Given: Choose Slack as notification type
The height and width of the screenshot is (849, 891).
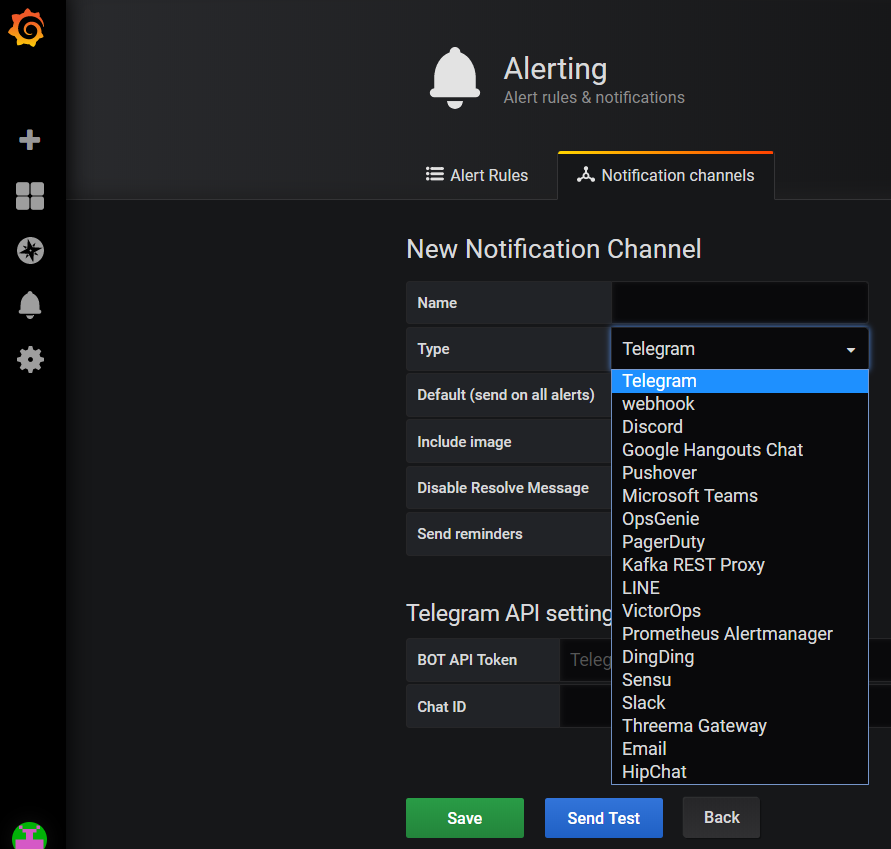Looking at the screenshot, I should click(x=643, y=702).
